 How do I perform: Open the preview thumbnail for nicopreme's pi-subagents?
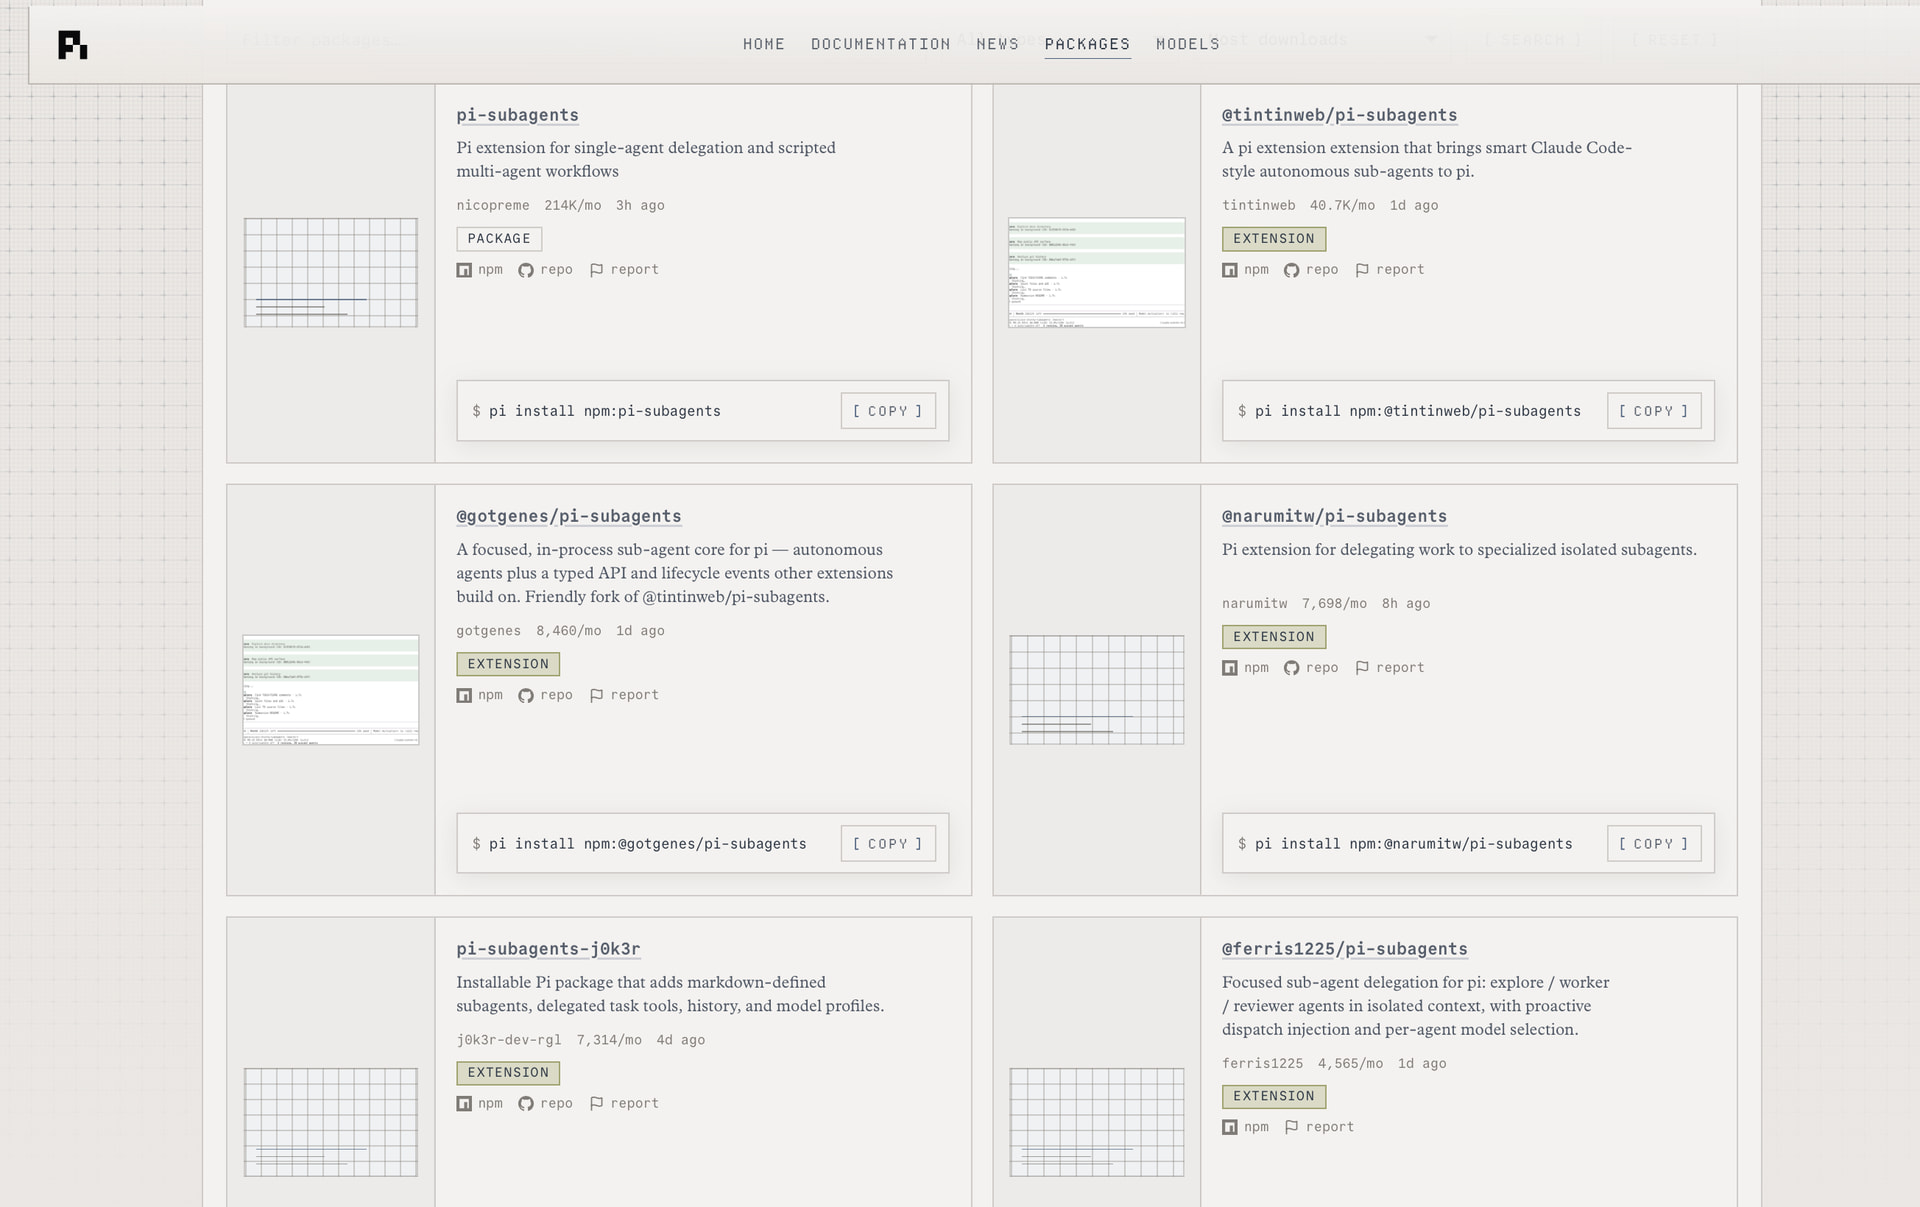click(x=331, y=273)
